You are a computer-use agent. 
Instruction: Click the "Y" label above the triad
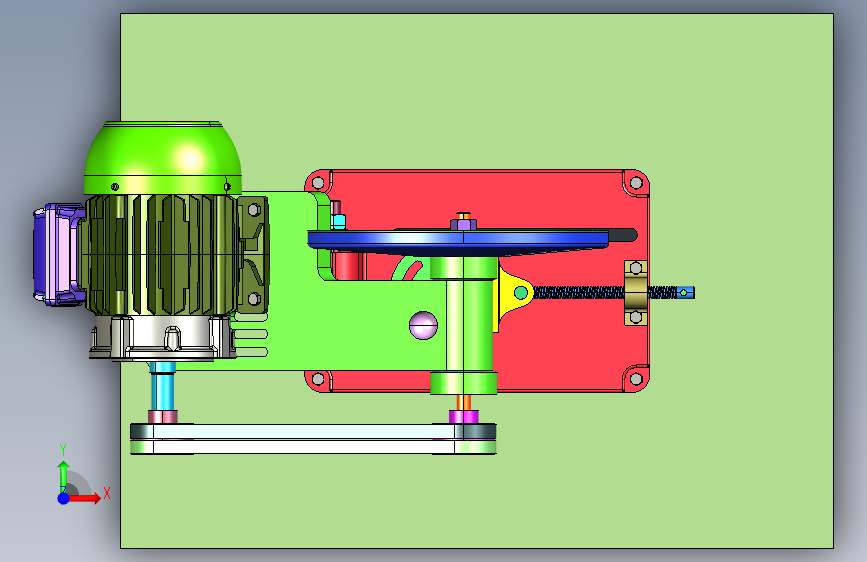[63, 450]
